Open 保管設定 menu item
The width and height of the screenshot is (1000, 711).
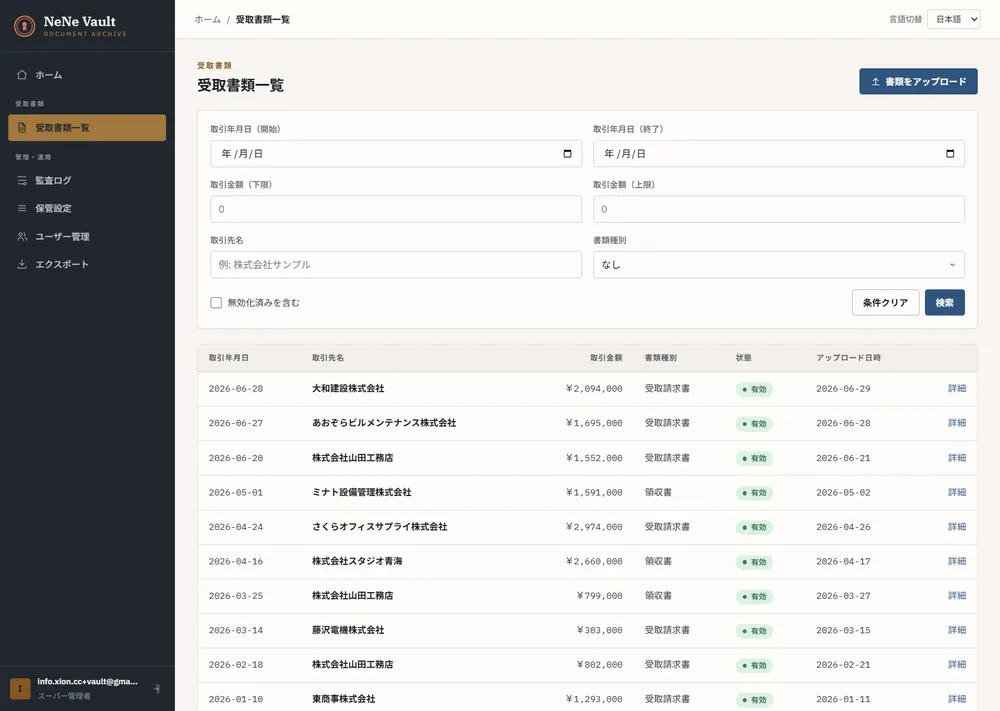tap(87, 208)
